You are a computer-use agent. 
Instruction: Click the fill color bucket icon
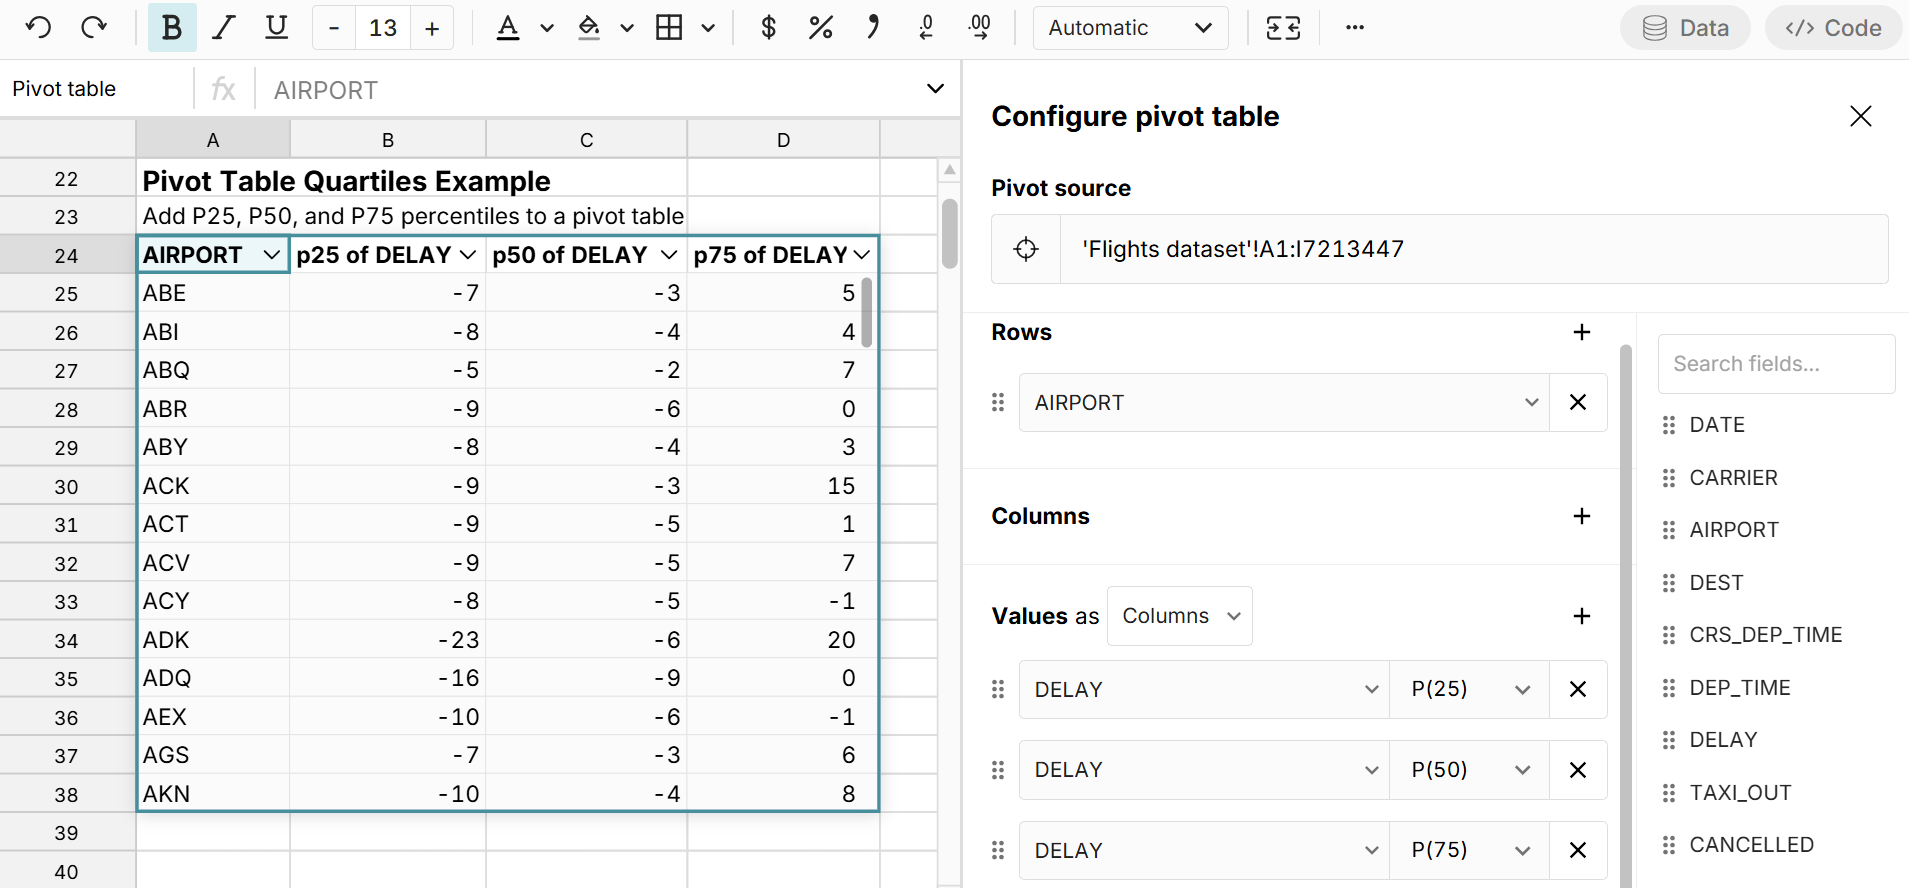click(x=589, y=28)
